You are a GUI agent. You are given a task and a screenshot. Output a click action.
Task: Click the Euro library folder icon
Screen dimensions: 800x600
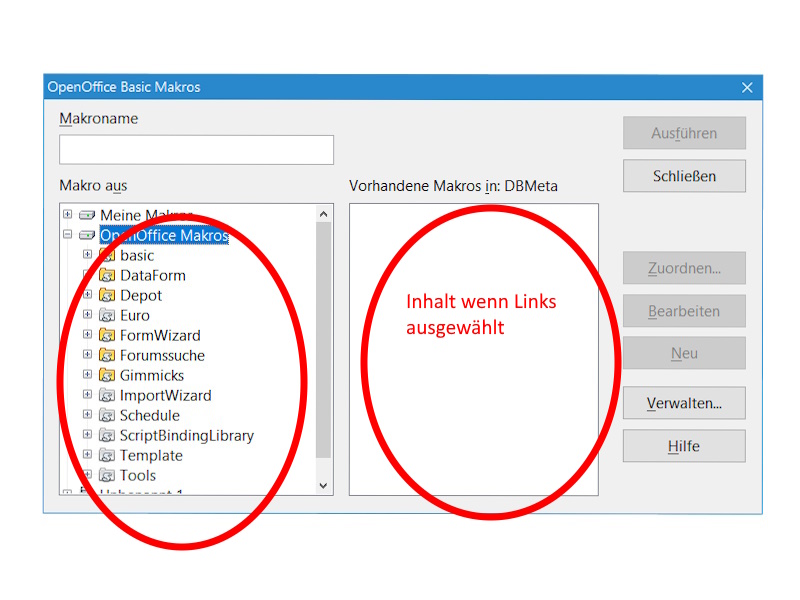pyautogui.click(x=107, y=315)
